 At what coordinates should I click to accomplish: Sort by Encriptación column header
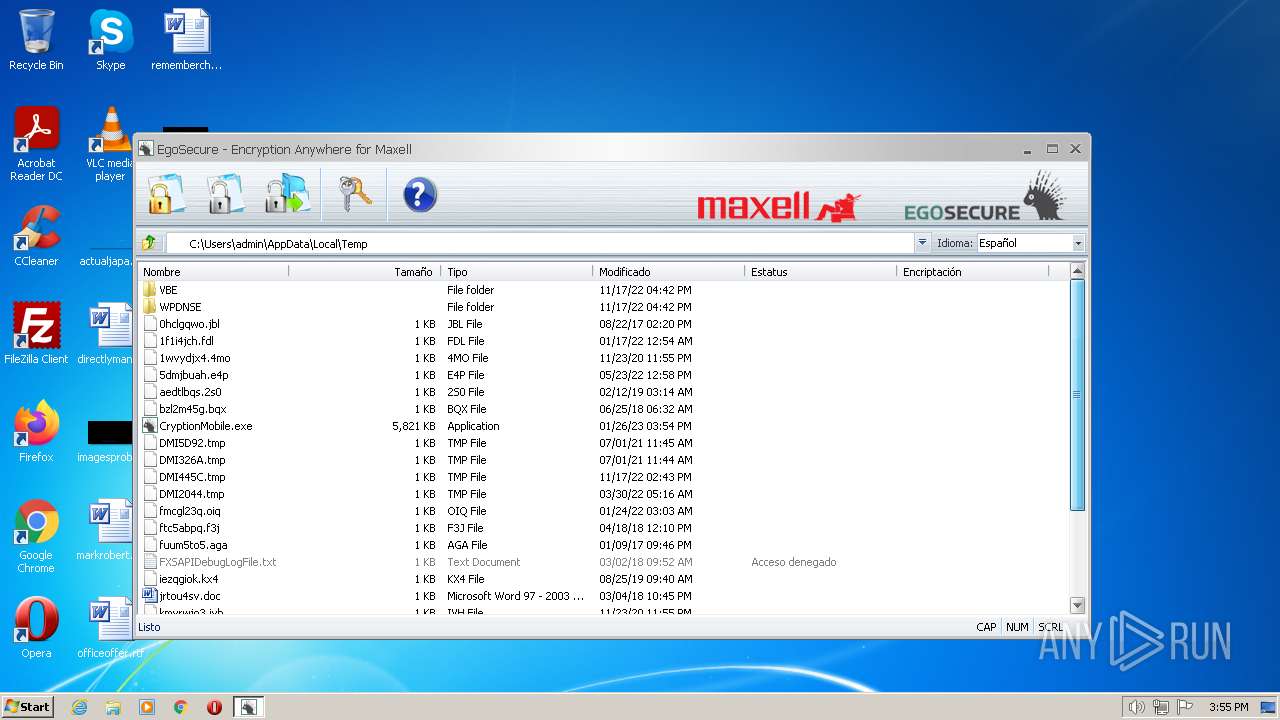[x=973, y=272]
